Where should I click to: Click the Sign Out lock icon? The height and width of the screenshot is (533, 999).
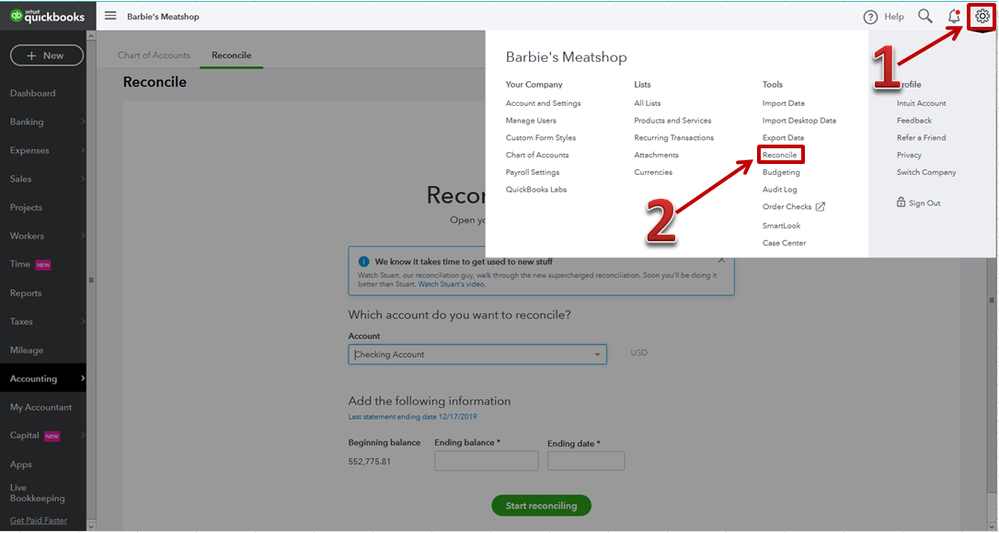[901, 202]
